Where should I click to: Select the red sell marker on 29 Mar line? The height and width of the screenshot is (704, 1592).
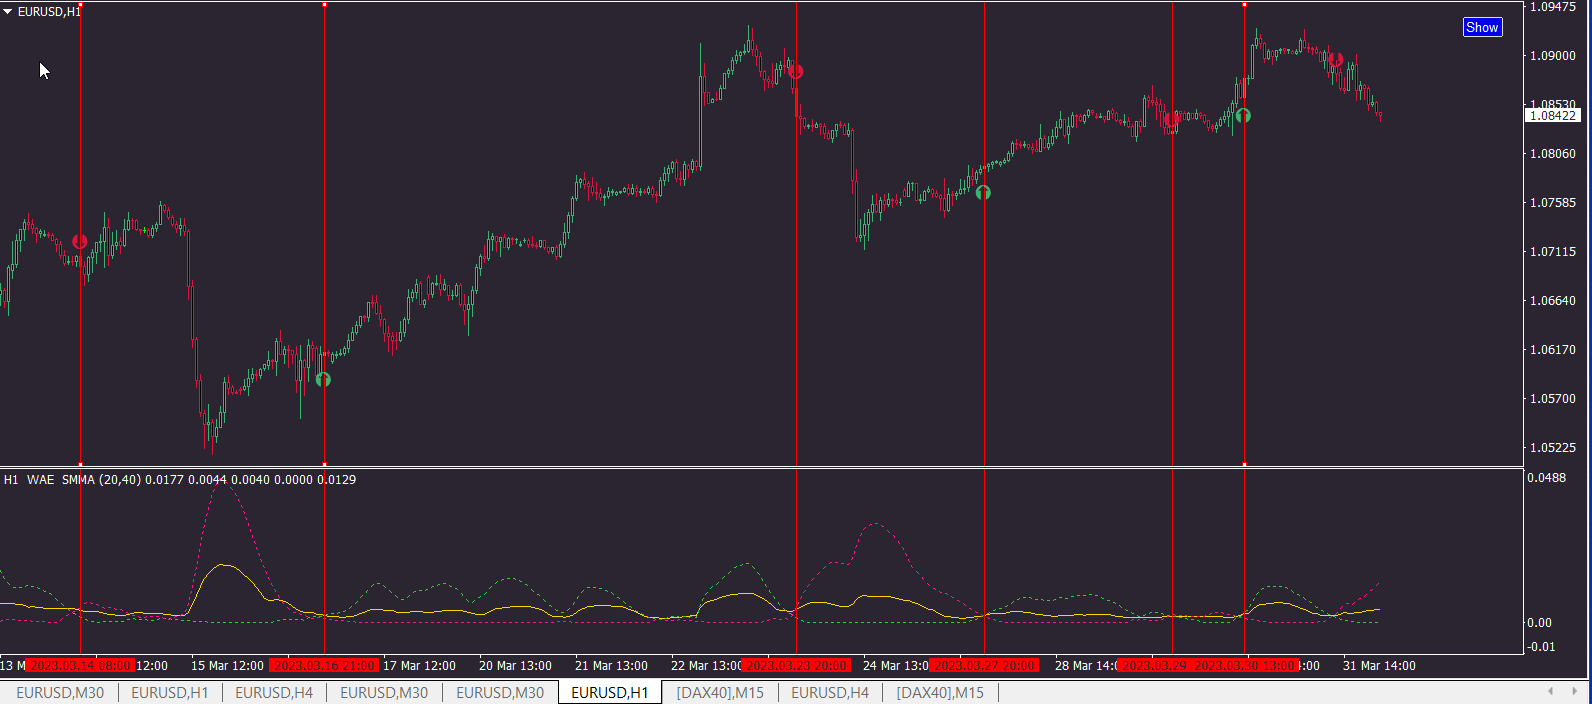pos(1171,119)
